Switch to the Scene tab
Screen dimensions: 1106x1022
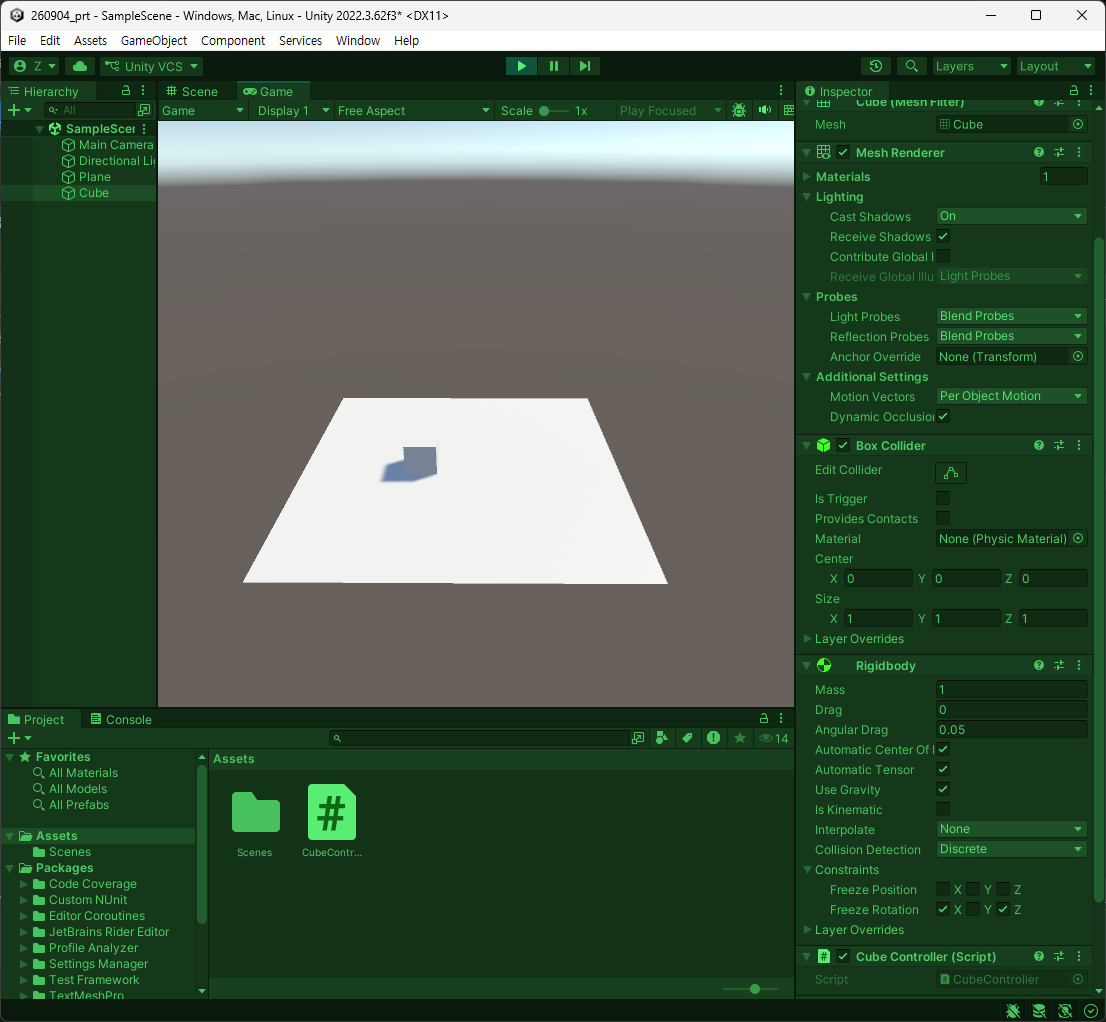coord(192,92)
